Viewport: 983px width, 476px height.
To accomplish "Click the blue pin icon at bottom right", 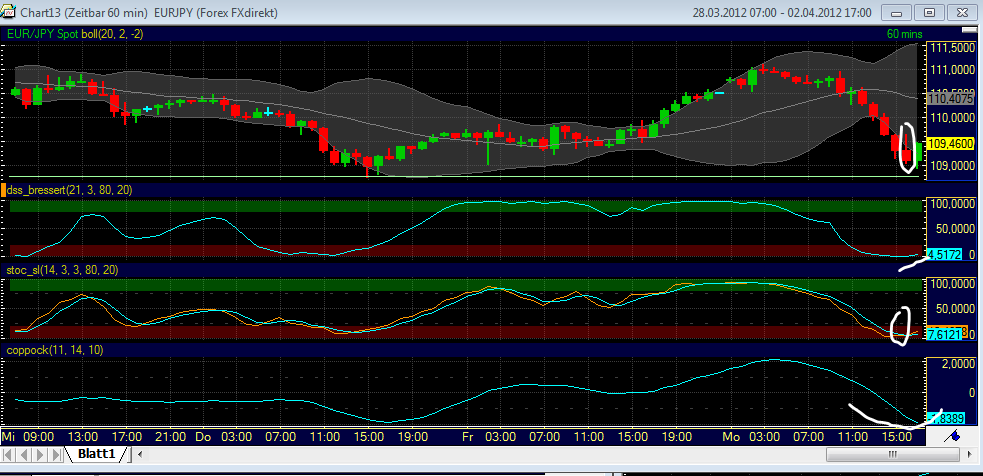I will [x=954, y=436].
